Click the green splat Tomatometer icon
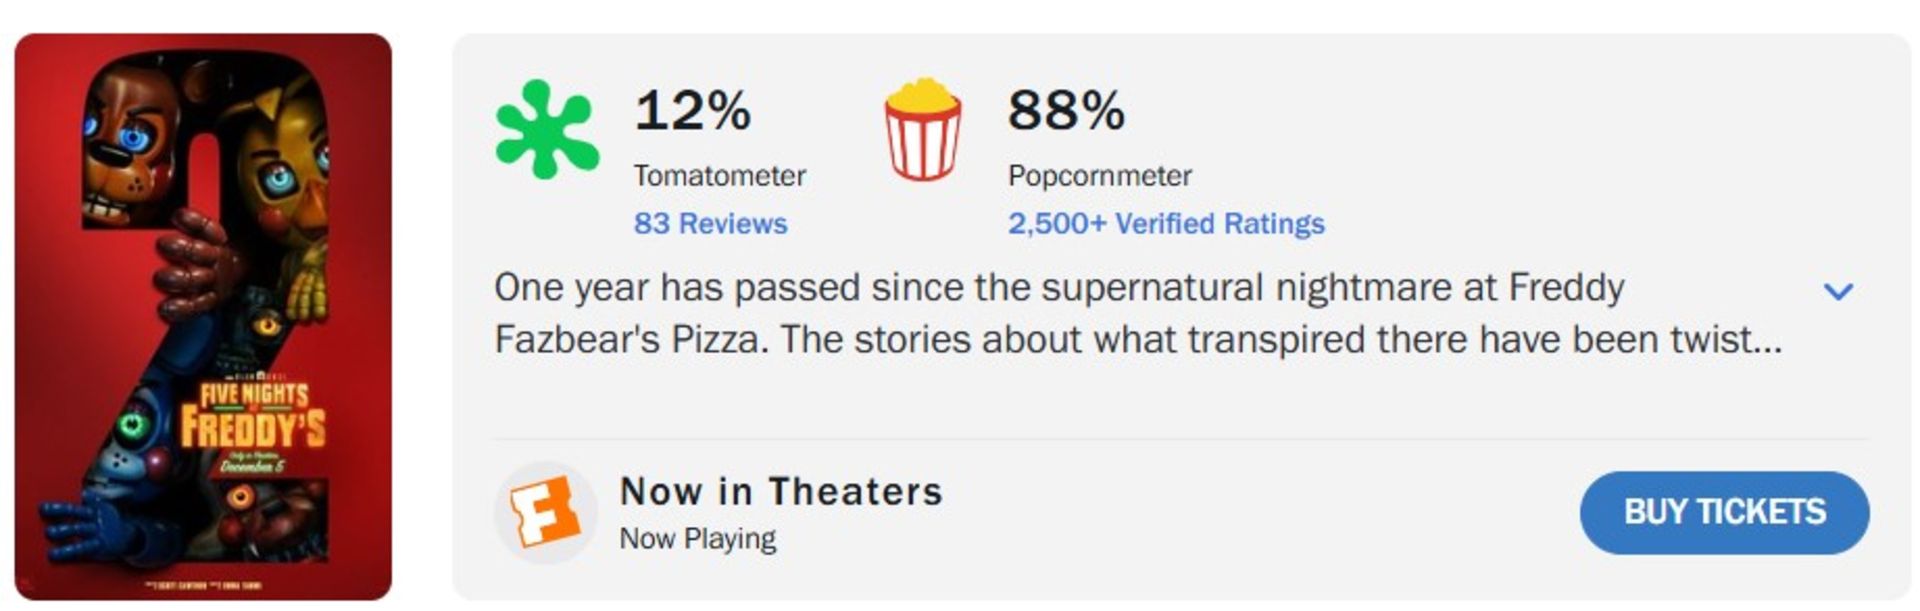Screen dimensions: 1920x611 pyautogui.click(x=546, y=130)
